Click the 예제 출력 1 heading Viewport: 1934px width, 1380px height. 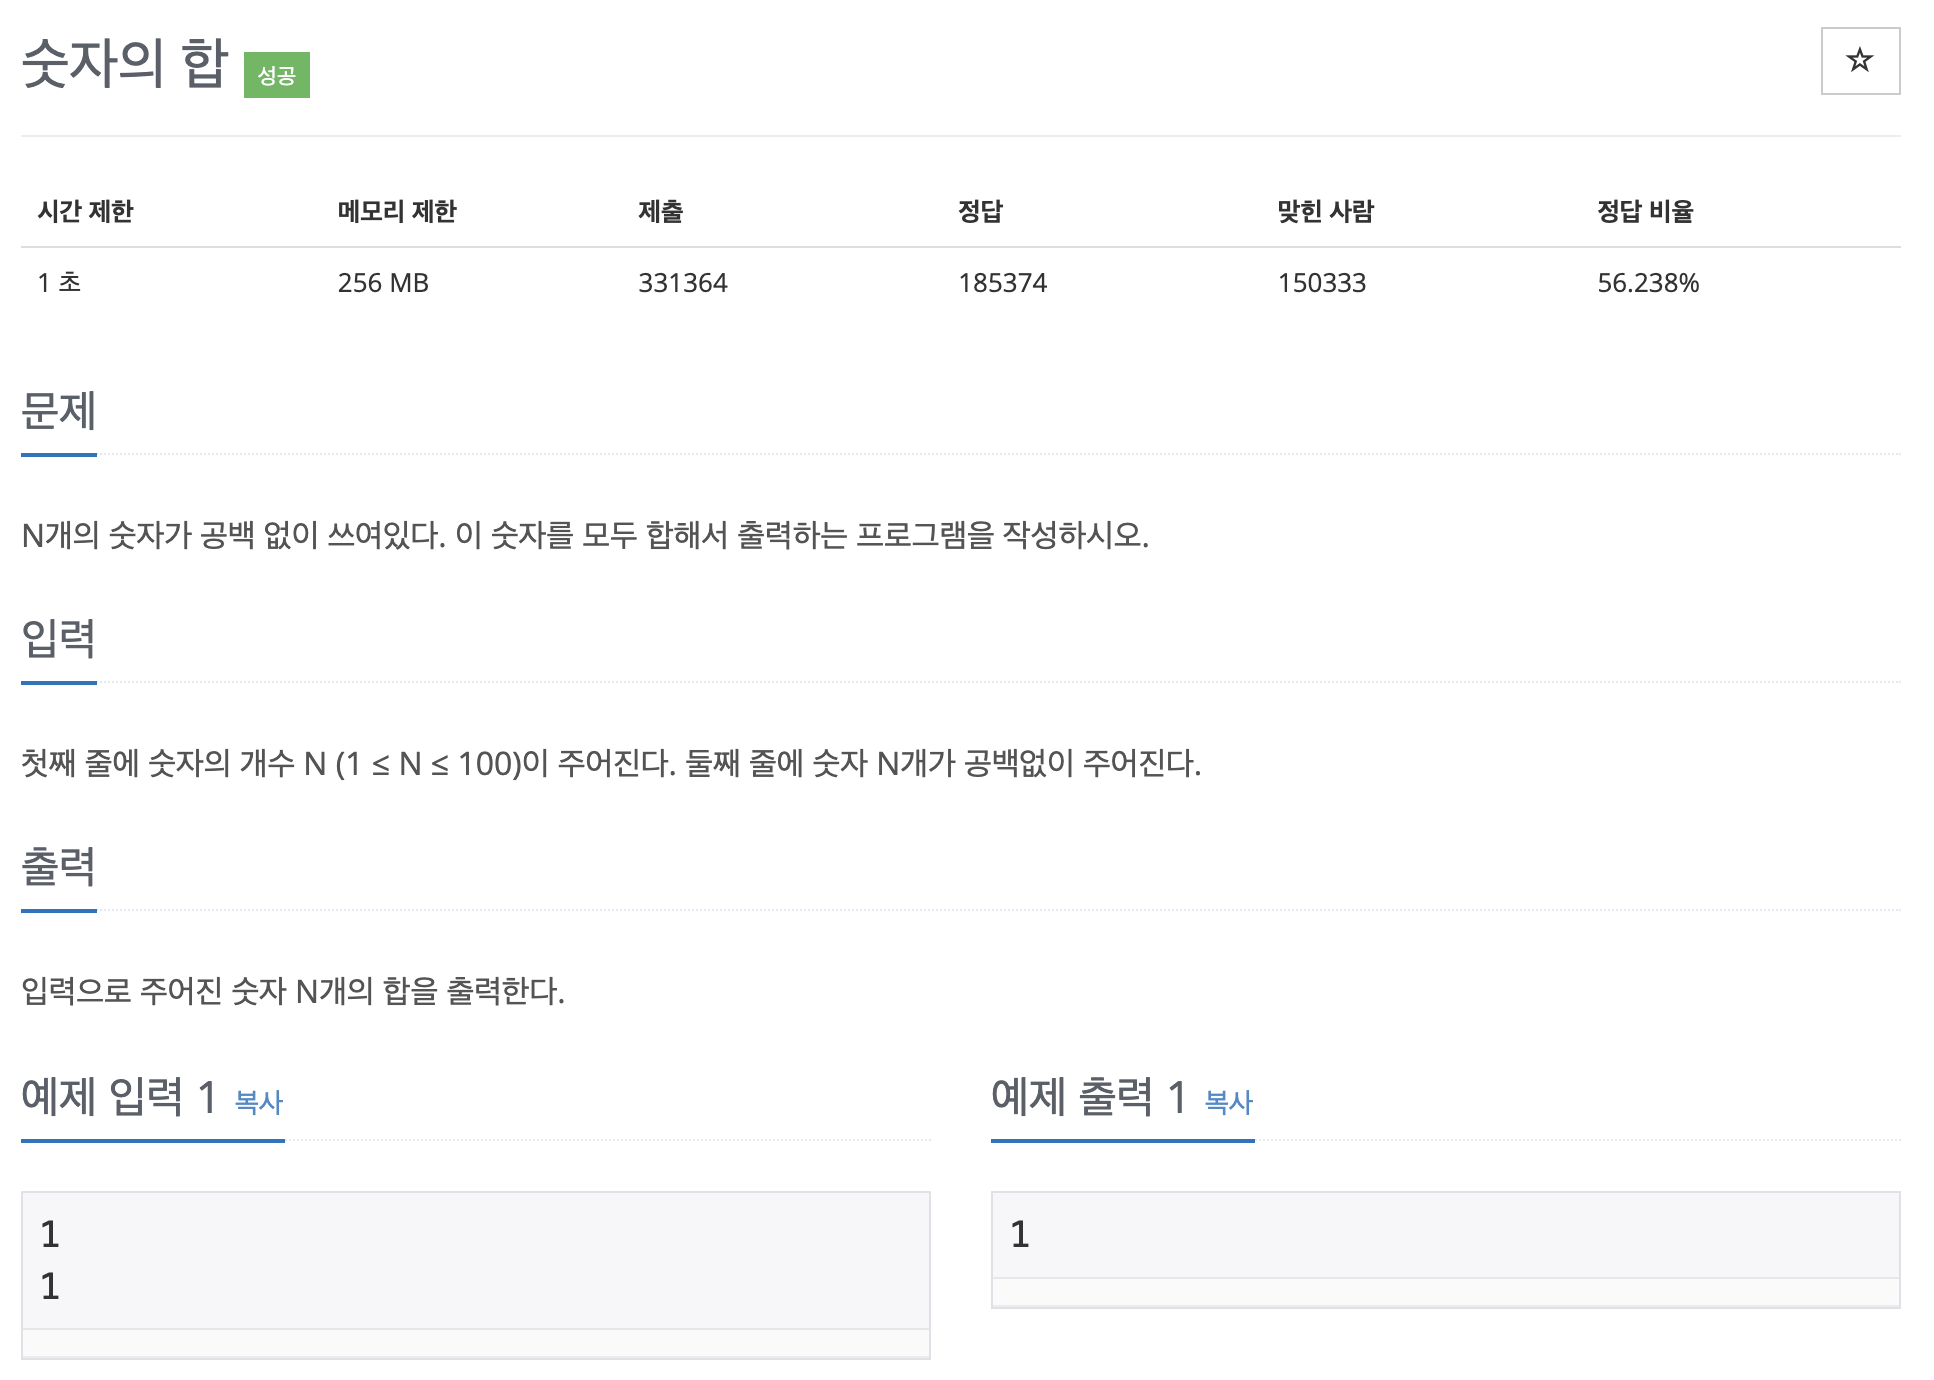[1088, 1097]
